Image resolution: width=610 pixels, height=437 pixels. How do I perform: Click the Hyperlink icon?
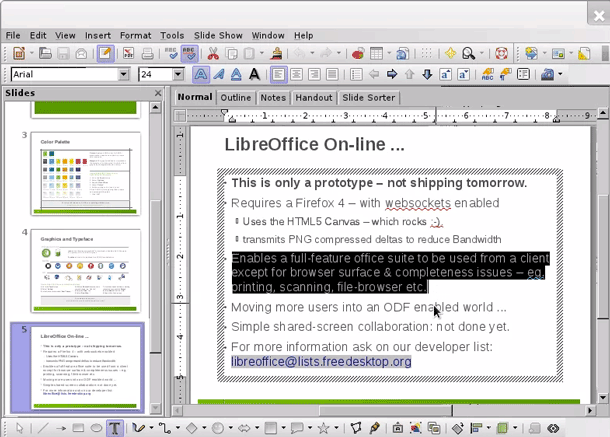403,53
